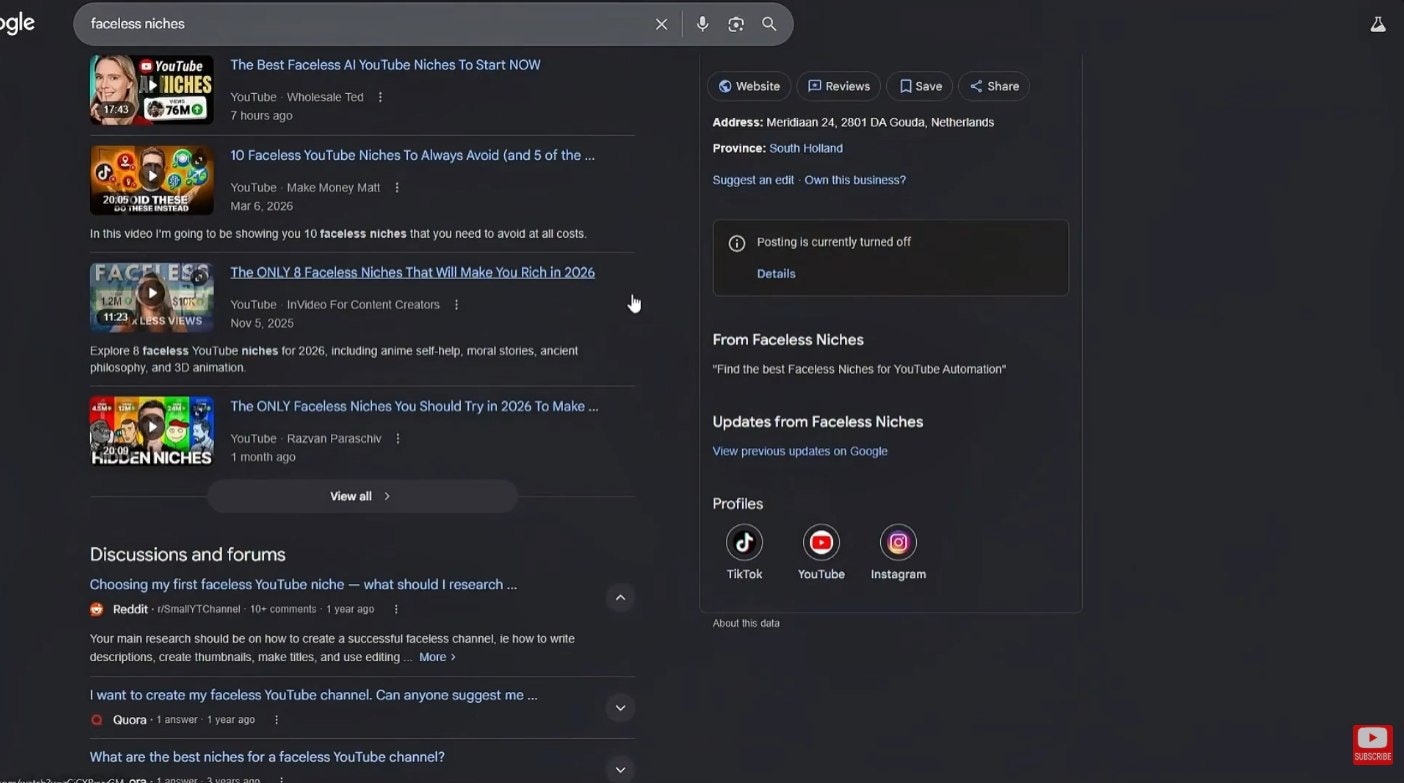Click the 'Discussions and forums' heading
This screenshot has height=783, width=1404.
(x=188, y=554)
